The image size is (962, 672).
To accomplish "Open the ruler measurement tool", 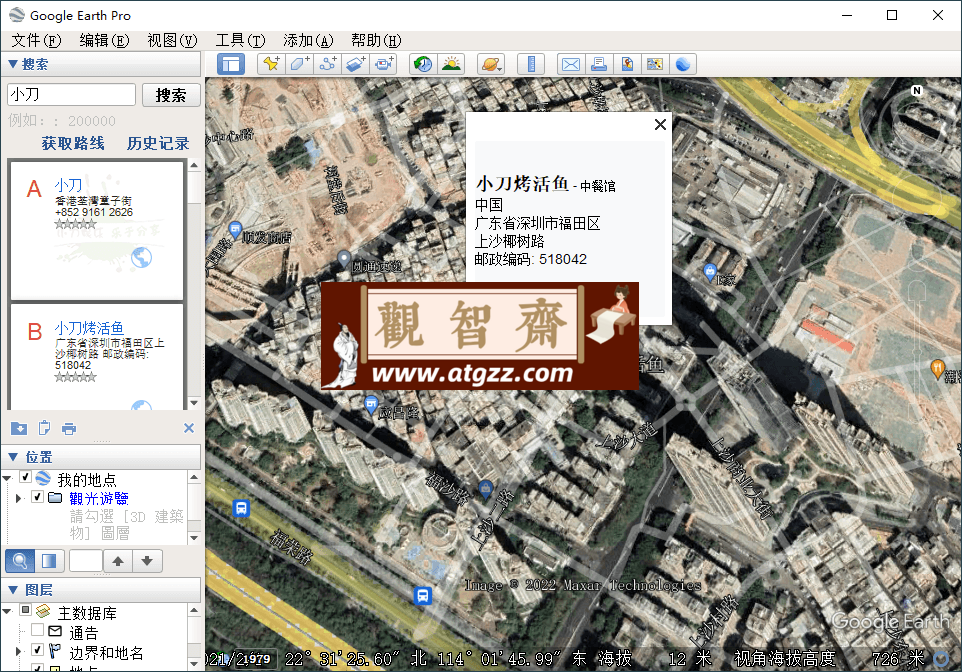I will tap(531, 64).
